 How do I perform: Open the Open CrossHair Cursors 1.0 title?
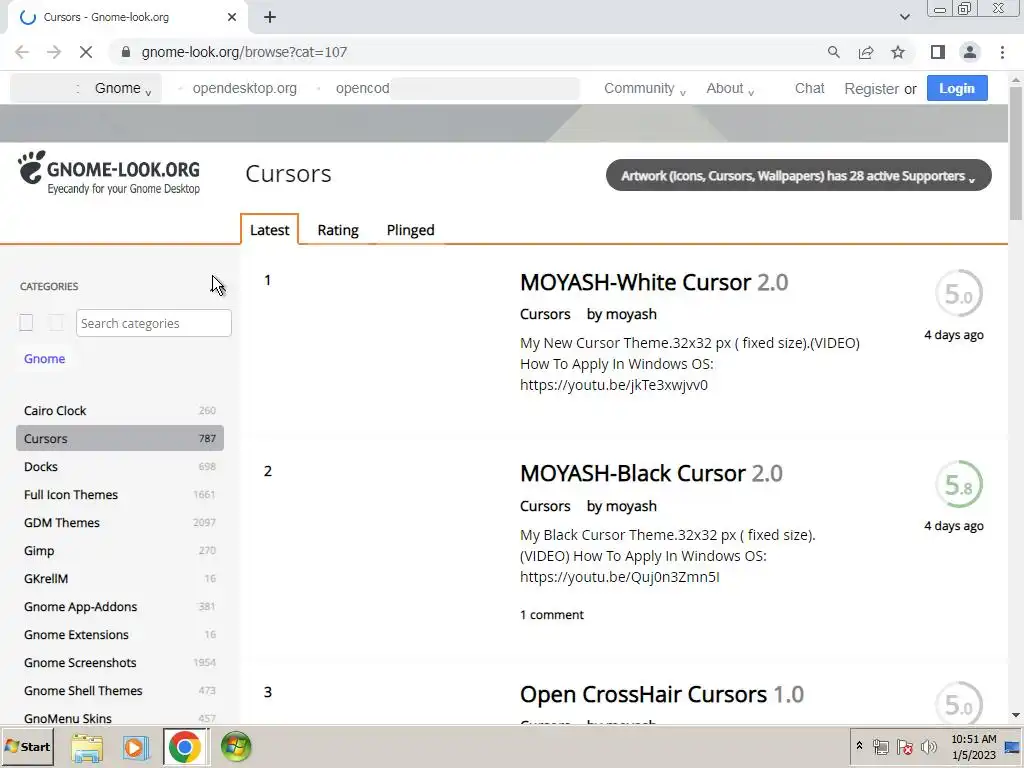tap(662, 694)
